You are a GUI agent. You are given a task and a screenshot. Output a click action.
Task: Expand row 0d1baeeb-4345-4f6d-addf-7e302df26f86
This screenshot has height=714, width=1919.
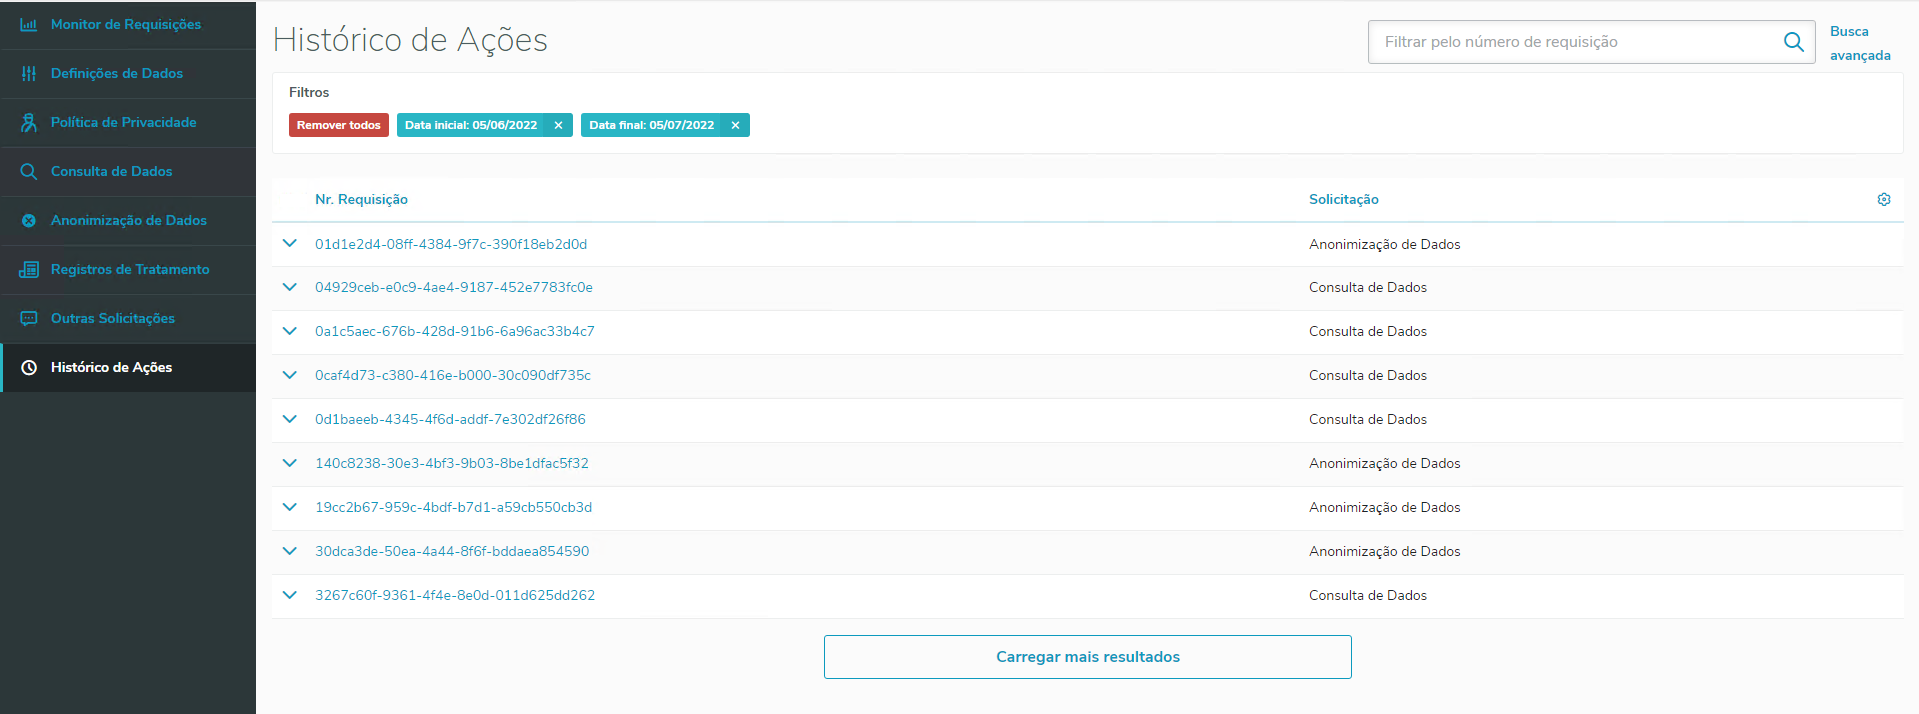tap(290, 419)
